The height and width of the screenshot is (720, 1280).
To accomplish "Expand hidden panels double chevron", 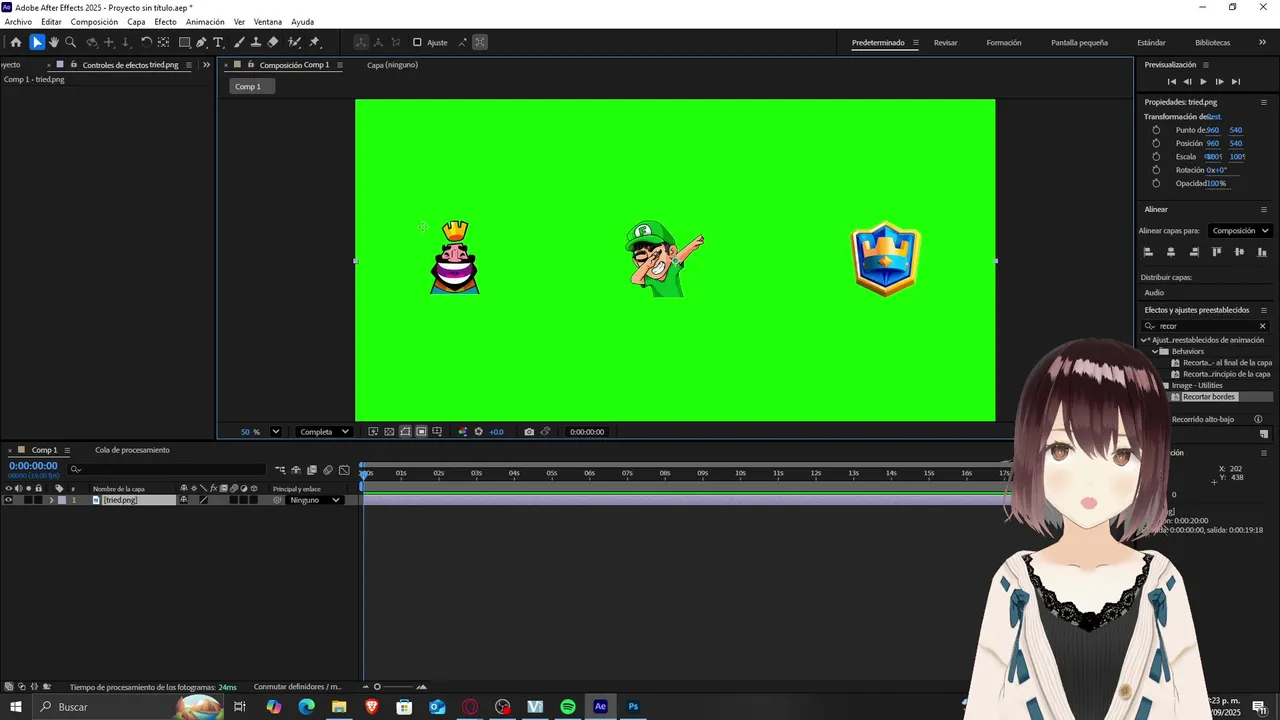I will pyautogui.click(x=206, y=65).
